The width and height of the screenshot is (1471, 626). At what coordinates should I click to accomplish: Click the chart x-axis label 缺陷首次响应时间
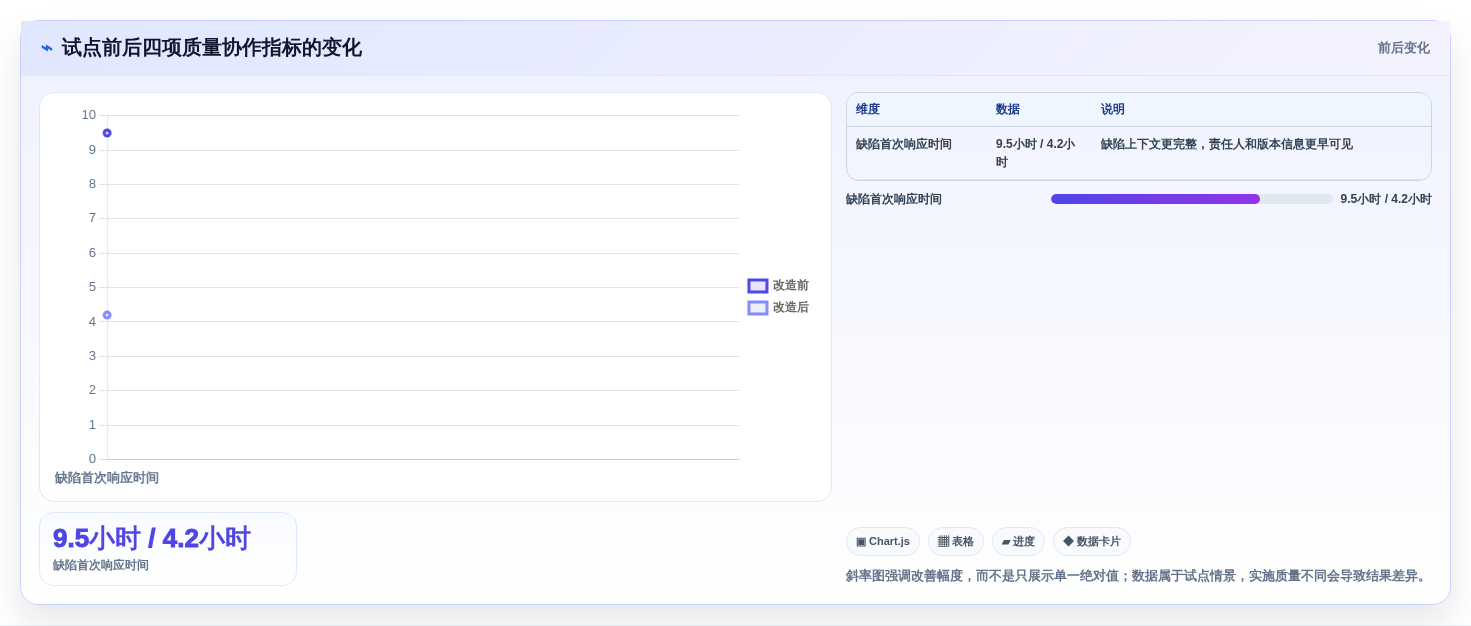coord(107,478)
